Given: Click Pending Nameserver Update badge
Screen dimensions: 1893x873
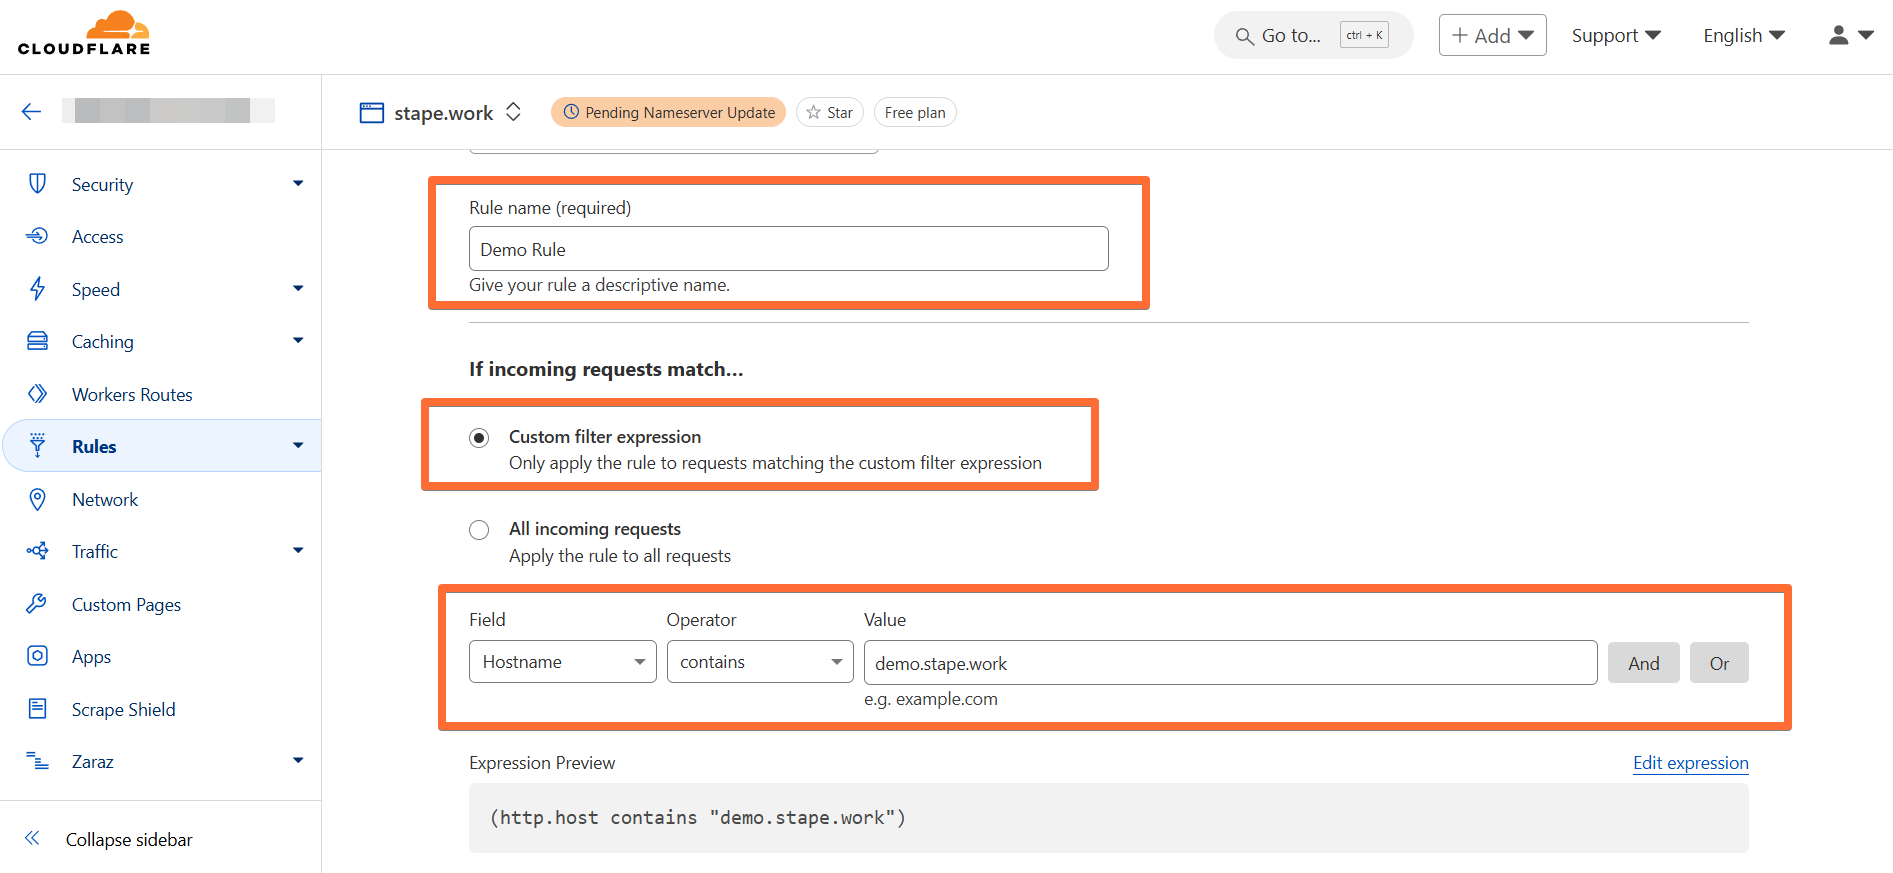Looking at the screenshot, I should 668,112.
